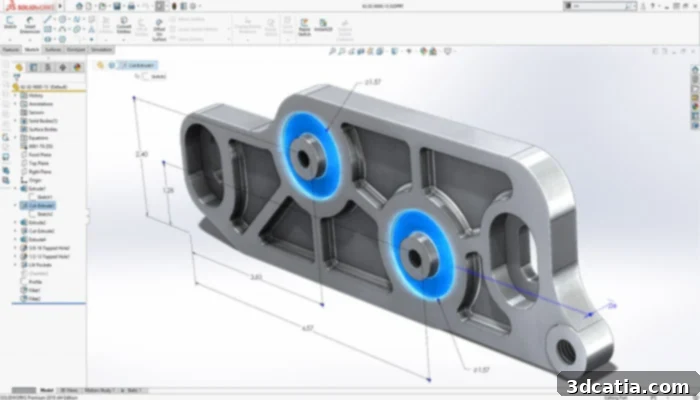This screenshot has height=400, width=700.
Task: Select the Circle sketch tool
Action: pos(62,19)
